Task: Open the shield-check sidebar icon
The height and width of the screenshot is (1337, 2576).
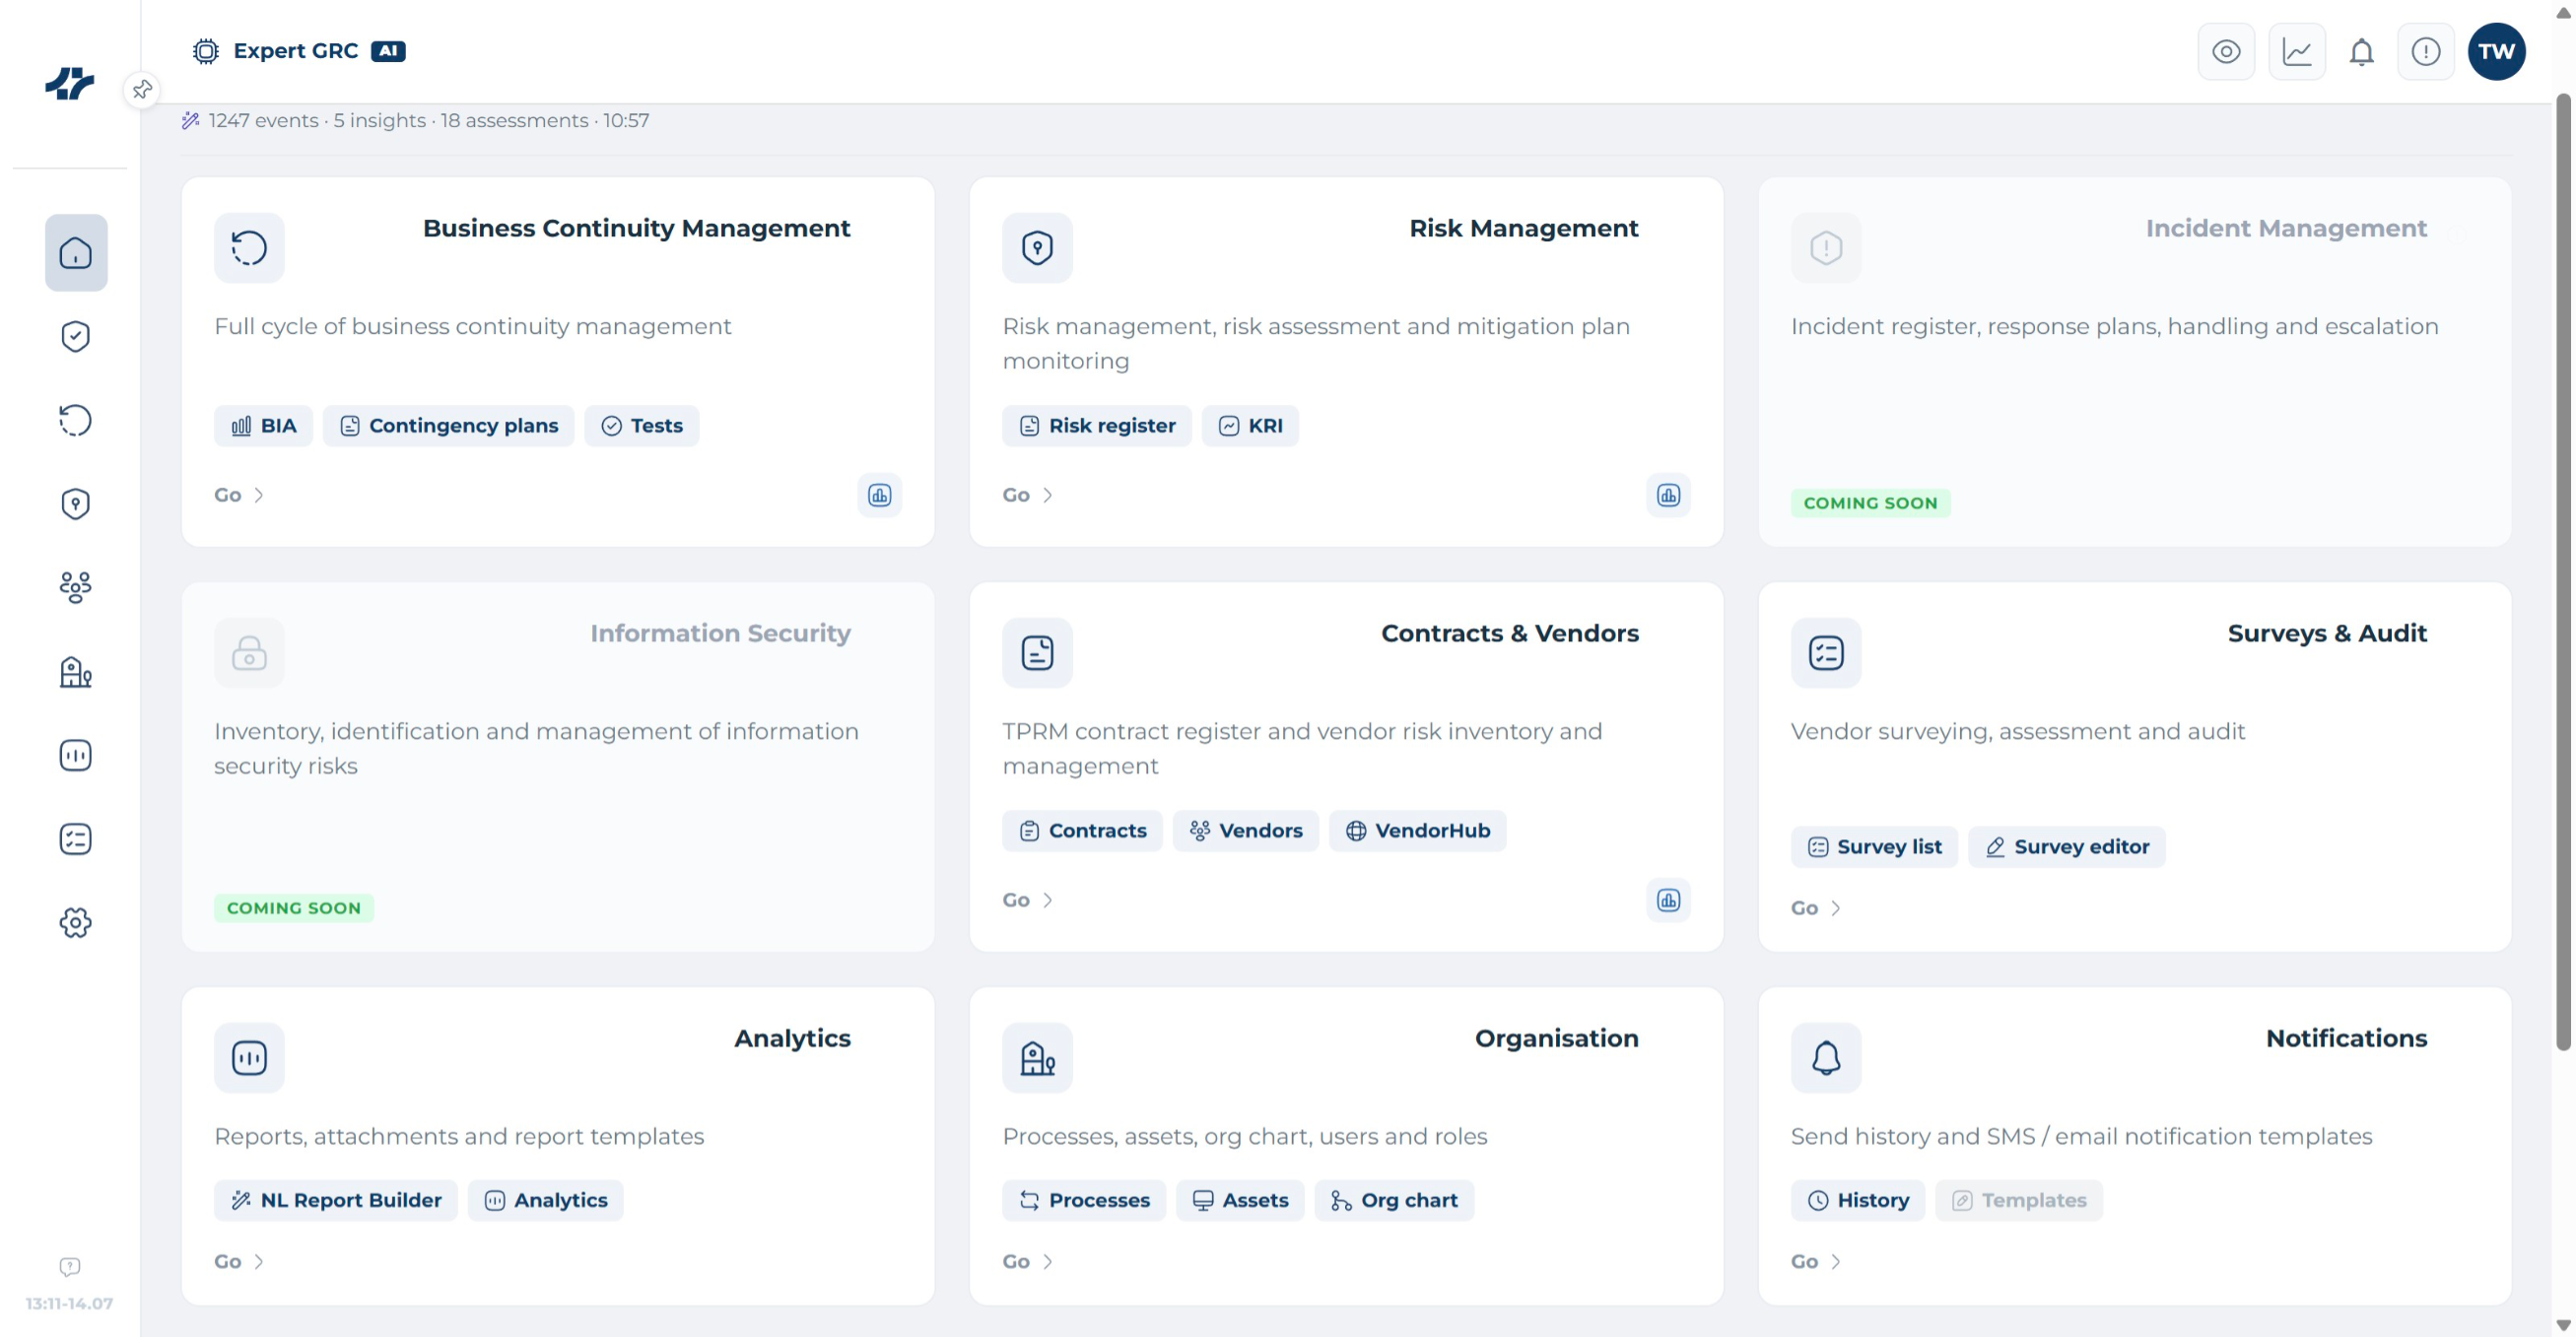Action: click(76, 337)
